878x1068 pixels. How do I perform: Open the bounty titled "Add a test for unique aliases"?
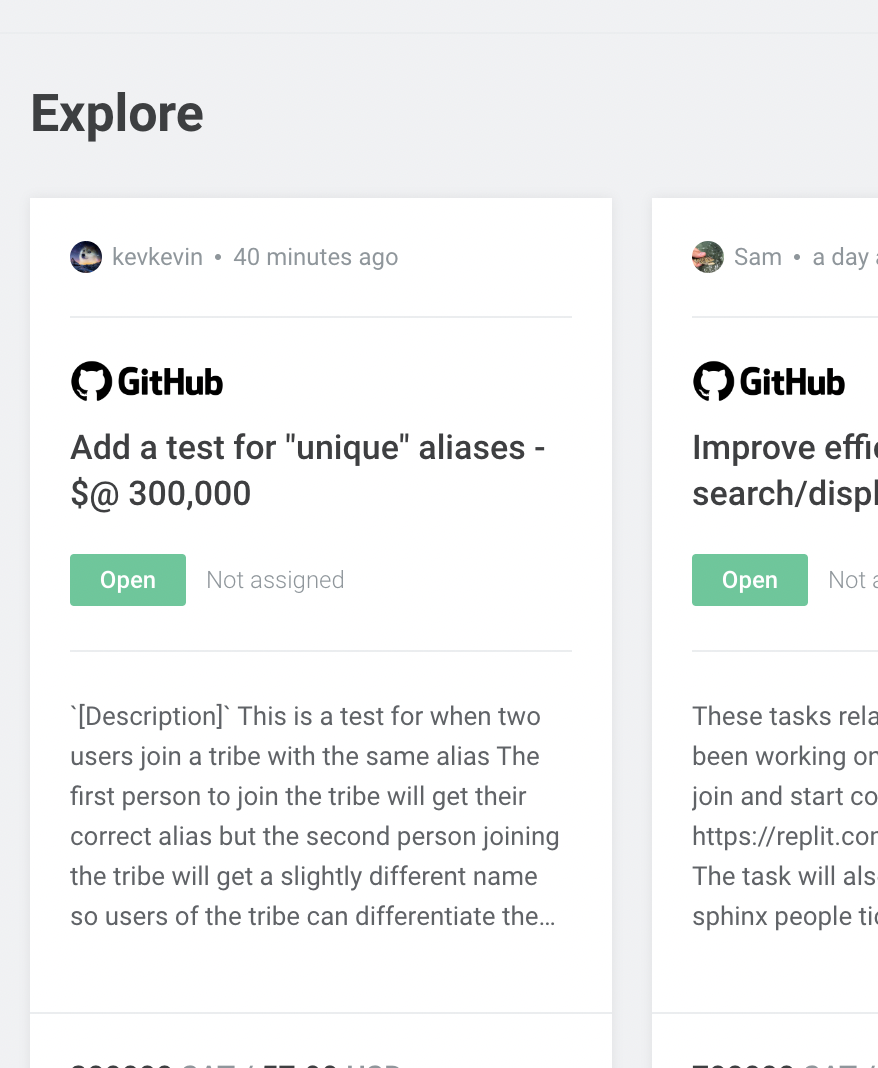click(x=306, y=470)
